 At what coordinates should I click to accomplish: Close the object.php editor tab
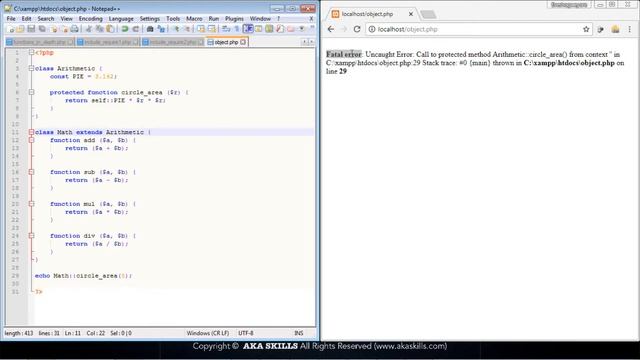pyautogui.click(x=243, y=42)
